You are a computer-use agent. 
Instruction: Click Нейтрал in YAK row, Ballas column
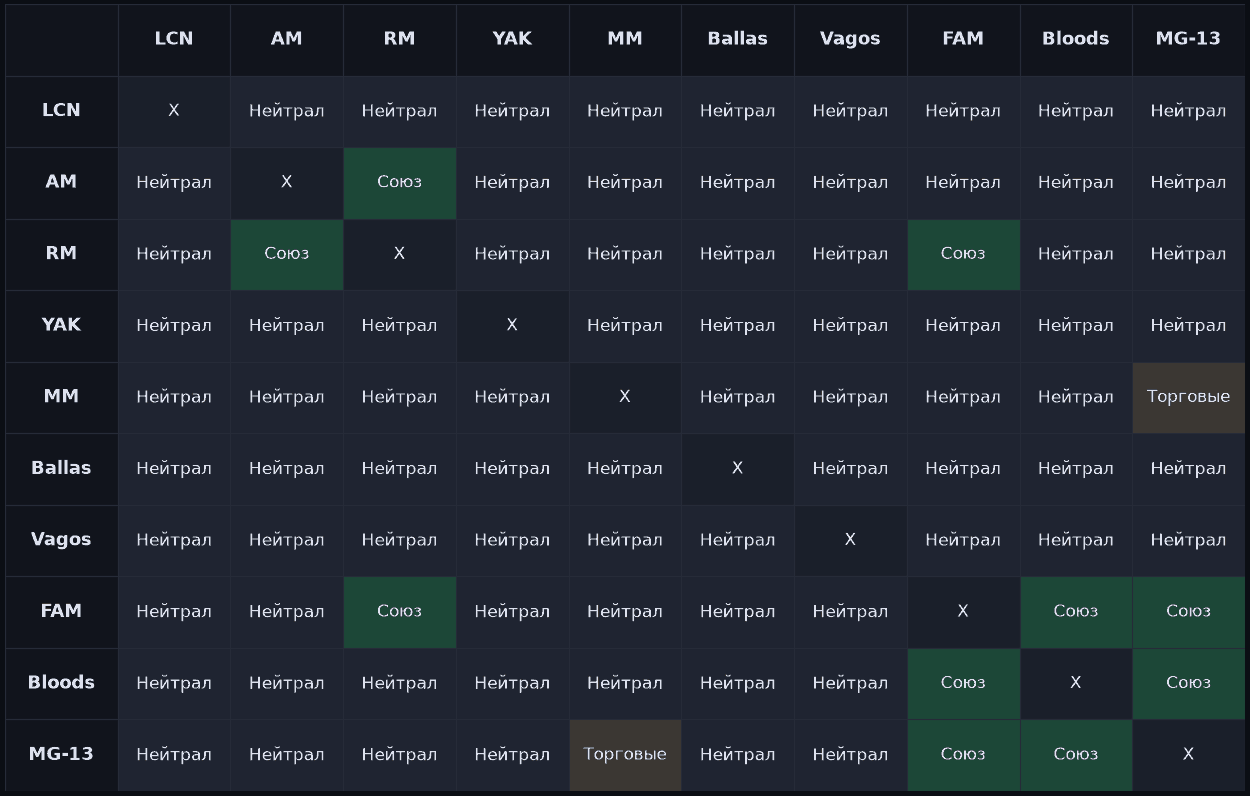(x=738, y=325)
